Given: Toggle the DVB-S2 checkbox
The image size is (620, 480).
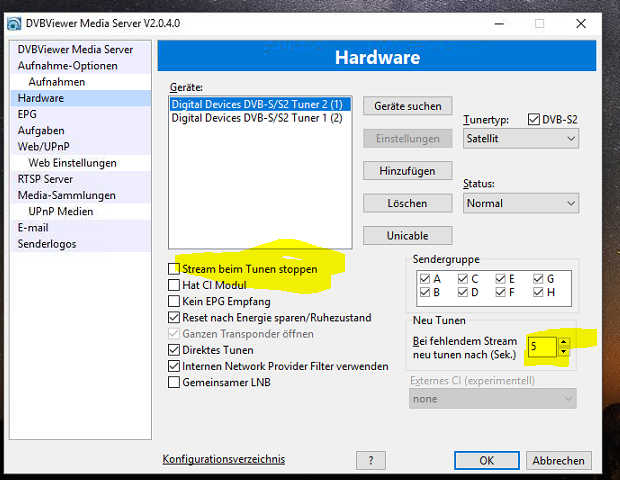Looking at the screenshot, I should pos(534,119).
